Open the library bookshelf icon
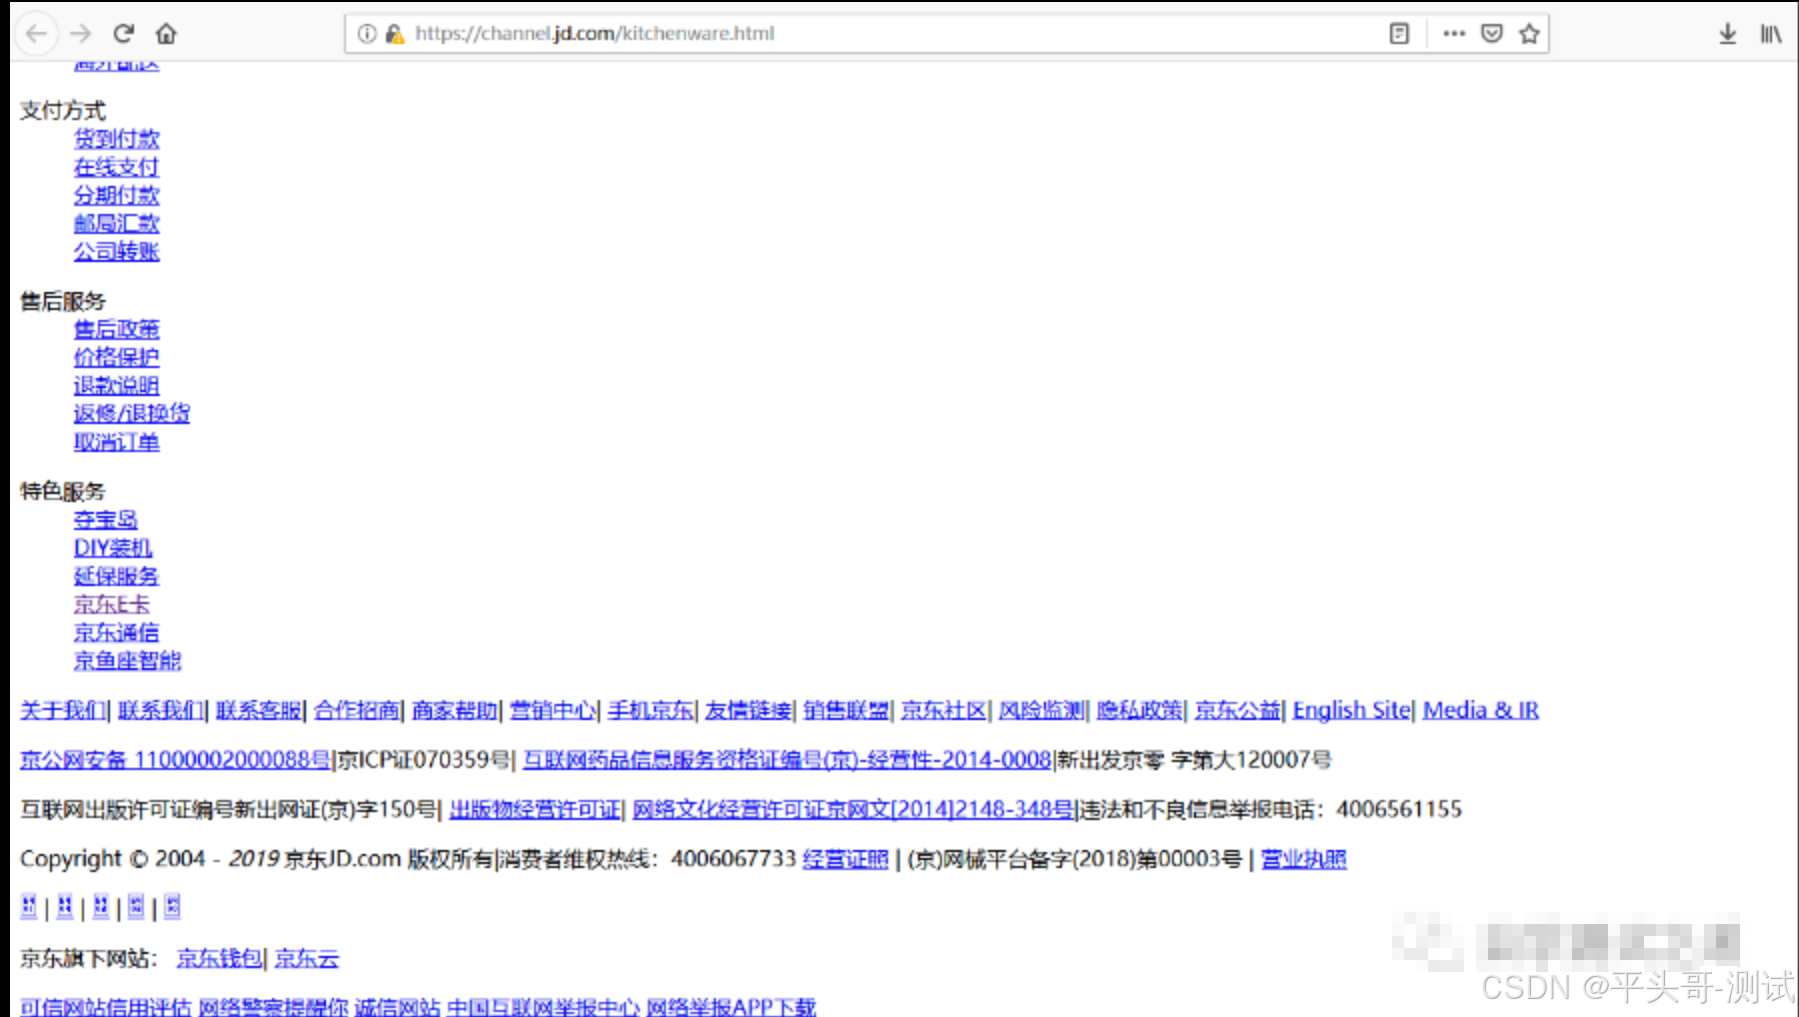1799x1017 pixels. 1770,33
